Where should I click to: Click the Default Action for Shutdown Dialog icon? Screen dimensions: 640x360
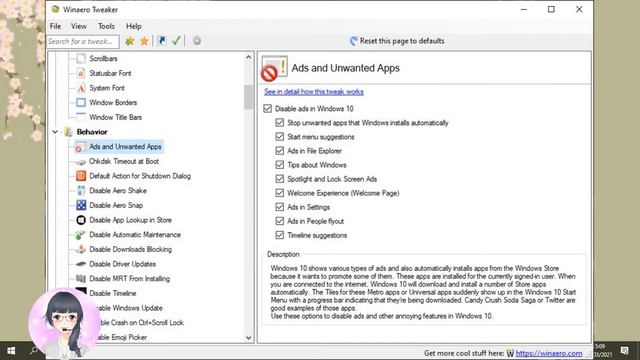click(x=81, y=176)
